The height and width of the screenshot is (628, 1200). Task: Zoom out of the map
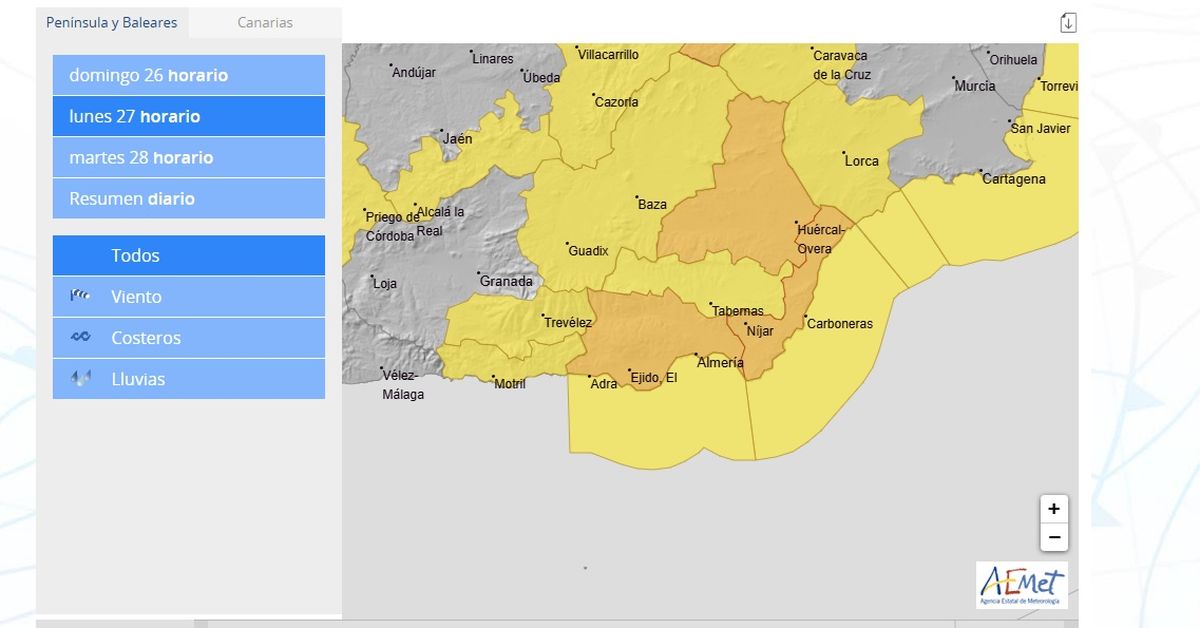[1054, 537]
